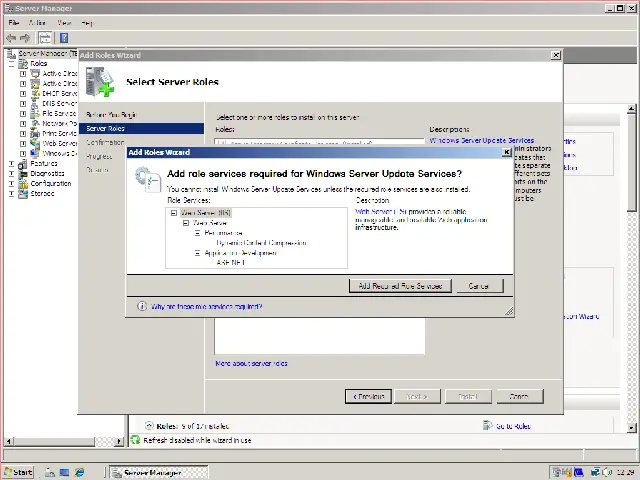Click the File Services role icon

click(35, 113)
